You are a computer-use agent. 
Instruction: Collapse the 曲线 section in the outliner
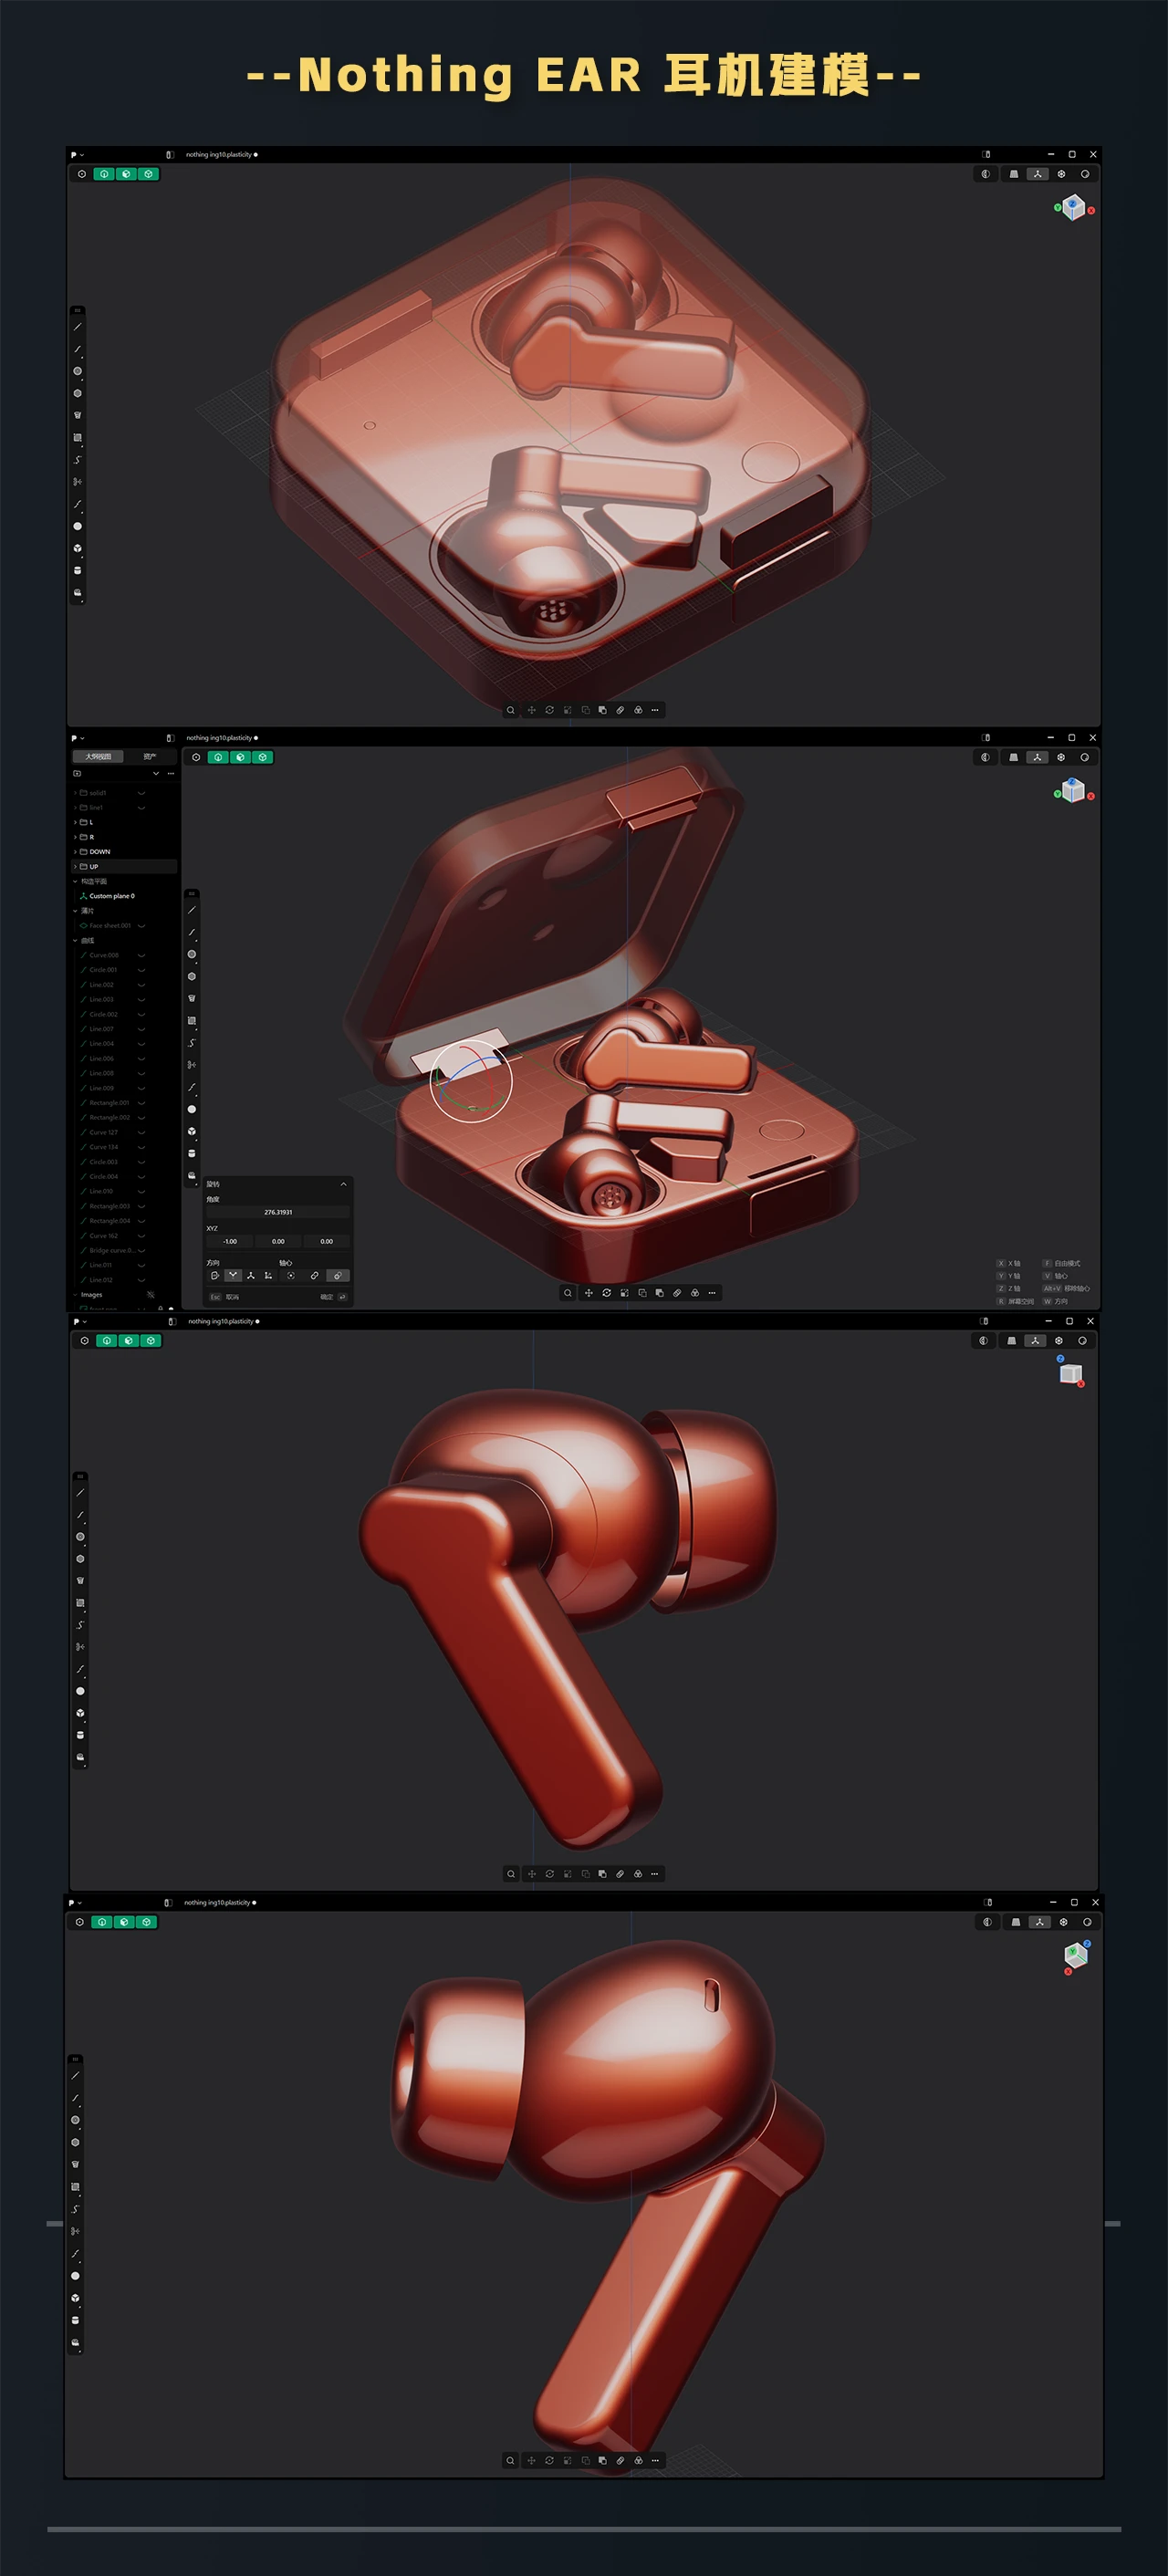pos(75,940)
